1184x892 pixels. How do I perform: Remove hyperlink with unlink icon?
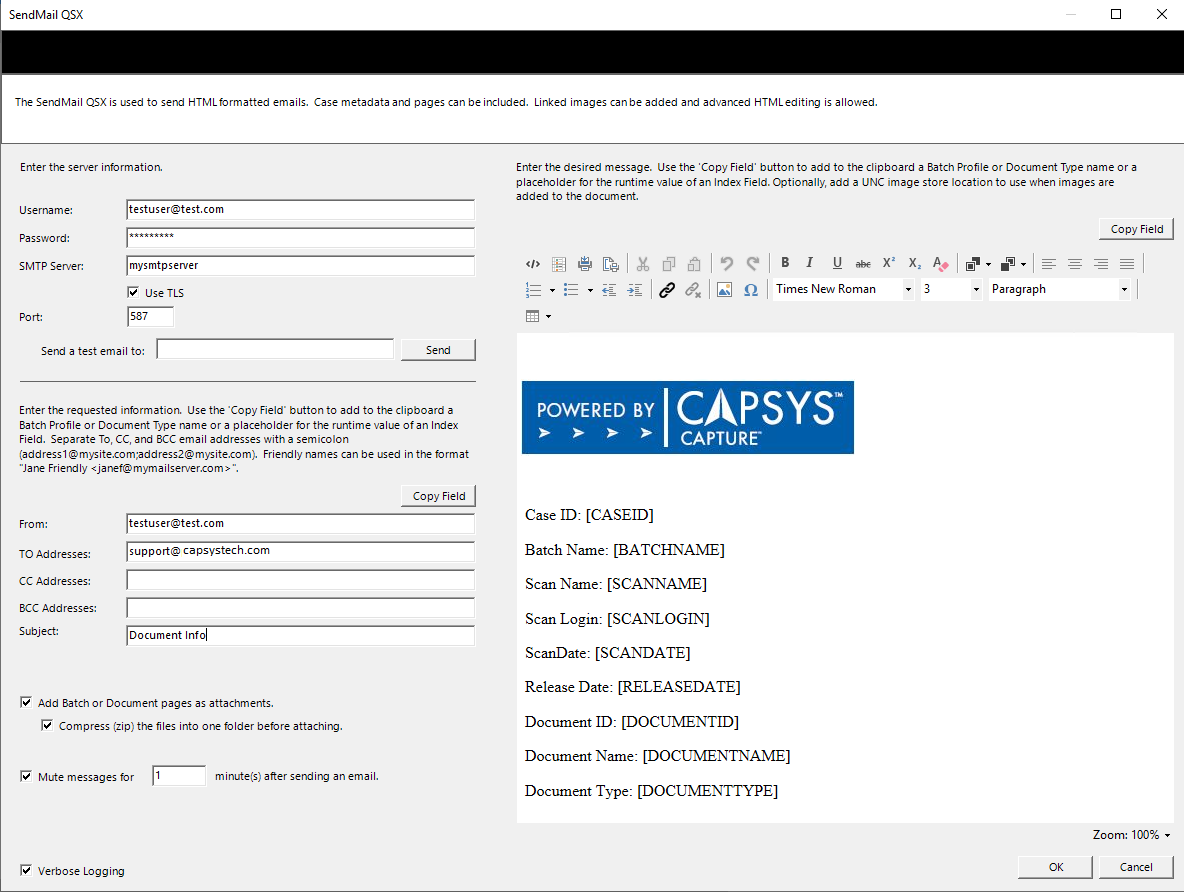pos(693,290)
